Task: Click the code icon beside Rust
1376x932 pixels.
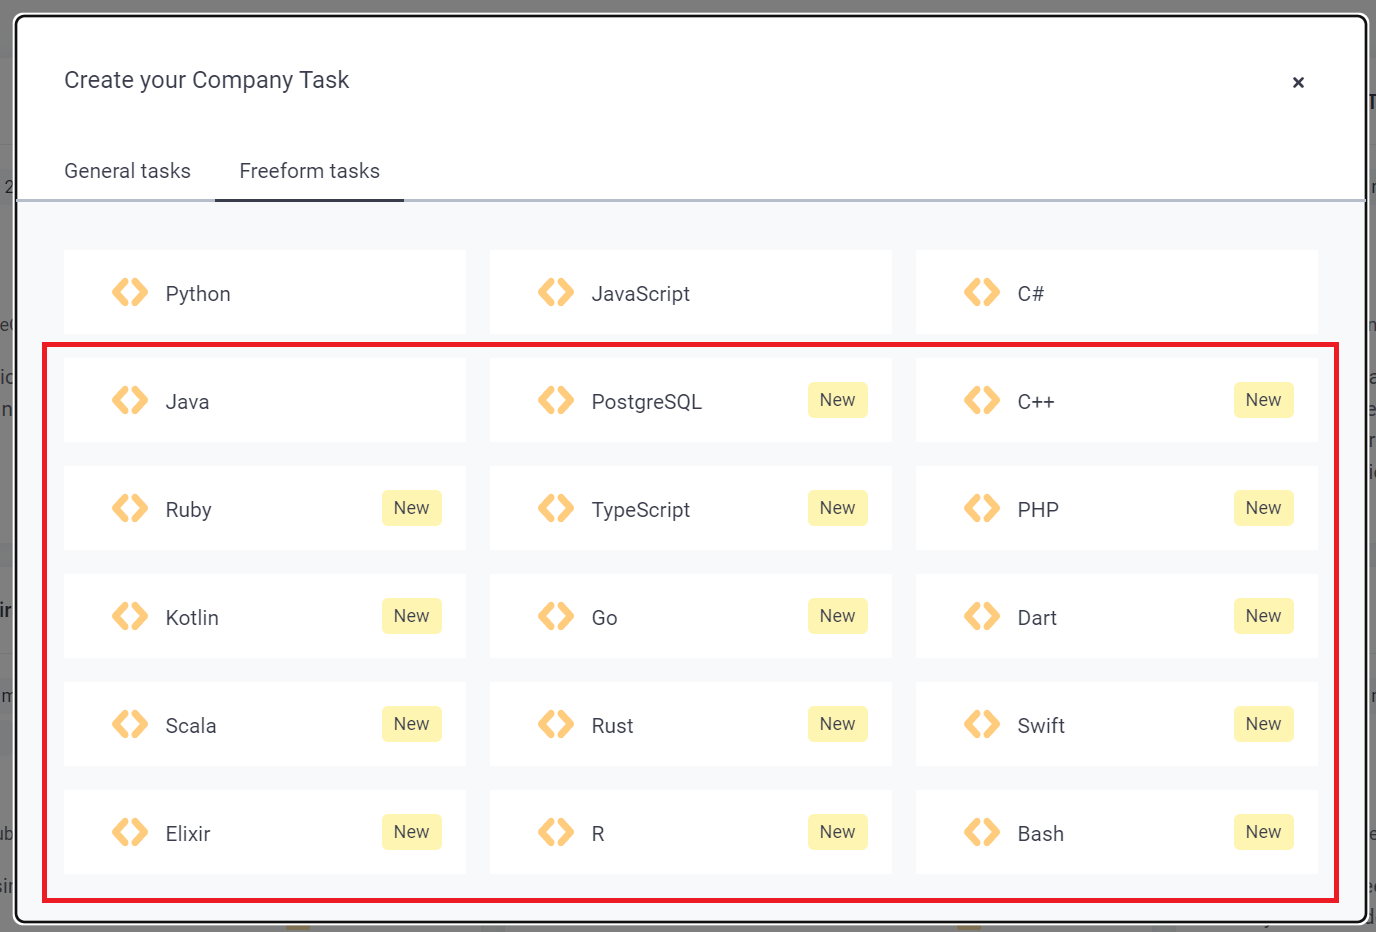Action: (556, 724)
